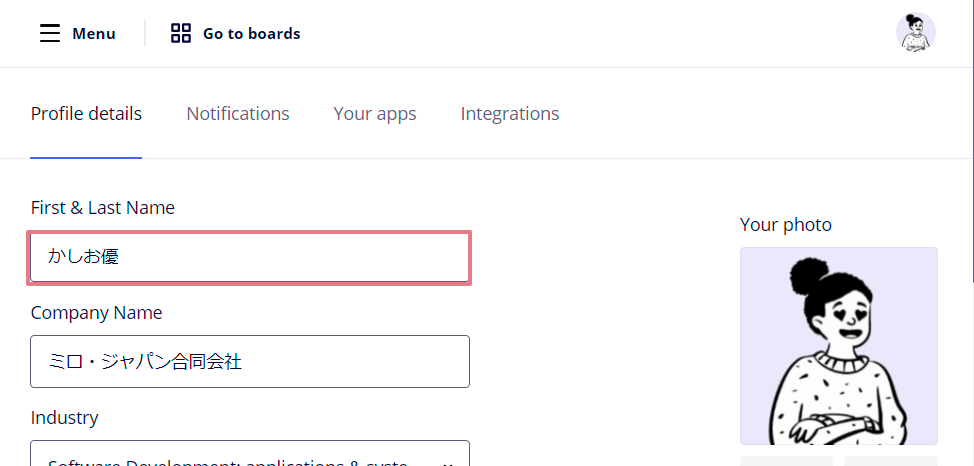The height and width of the screenshot is (466, 974).
Task: Open the Your apps tab
Action: (x=375, y=114)
